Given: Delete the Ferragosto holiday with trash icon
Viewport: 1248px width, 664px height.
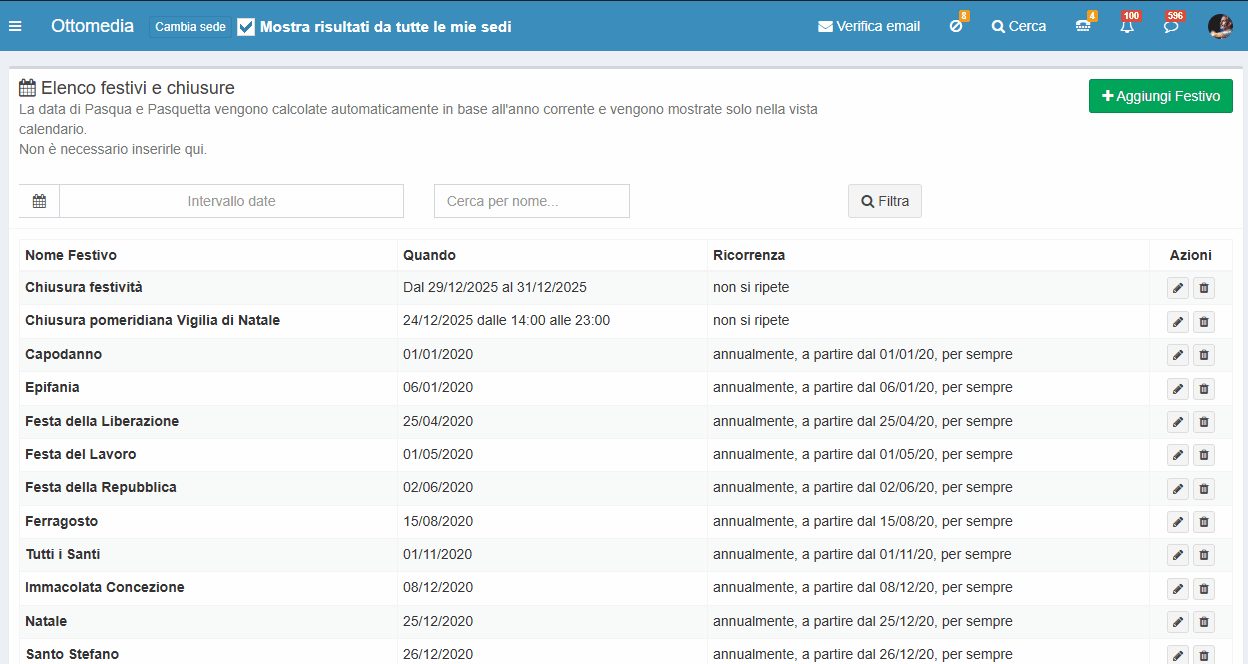Looking at the screenshot, I should [x=1204, y=522].
